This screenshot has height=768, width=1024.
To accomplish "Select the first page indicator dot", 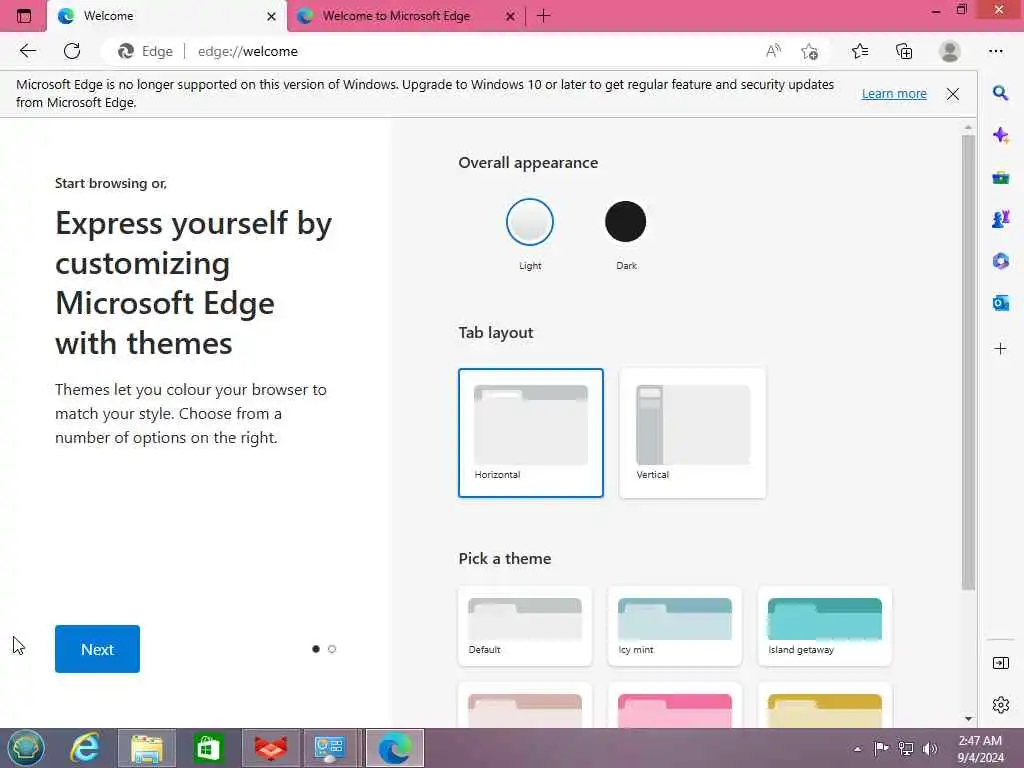I will click(x=316, y=649).
